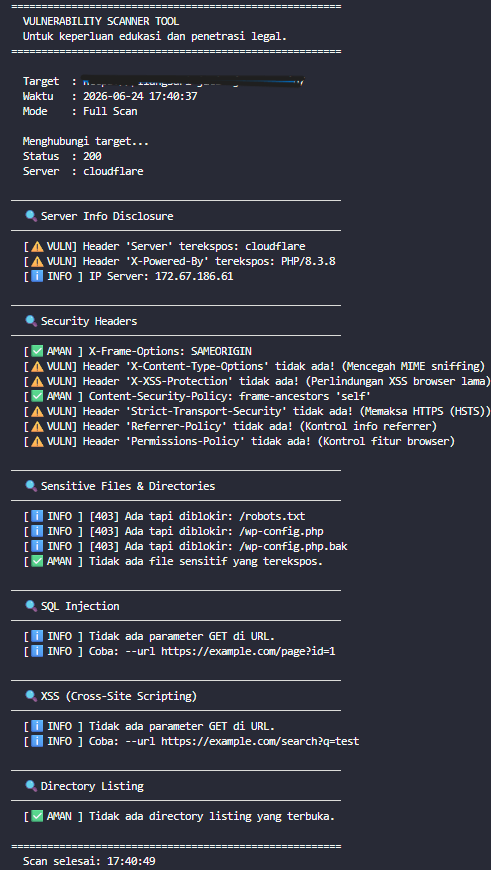The height and width of the screenshot is (870, 491).
Task: Click the magnifier icon beside Server Info Disclosure
Action: click(31, 216)
